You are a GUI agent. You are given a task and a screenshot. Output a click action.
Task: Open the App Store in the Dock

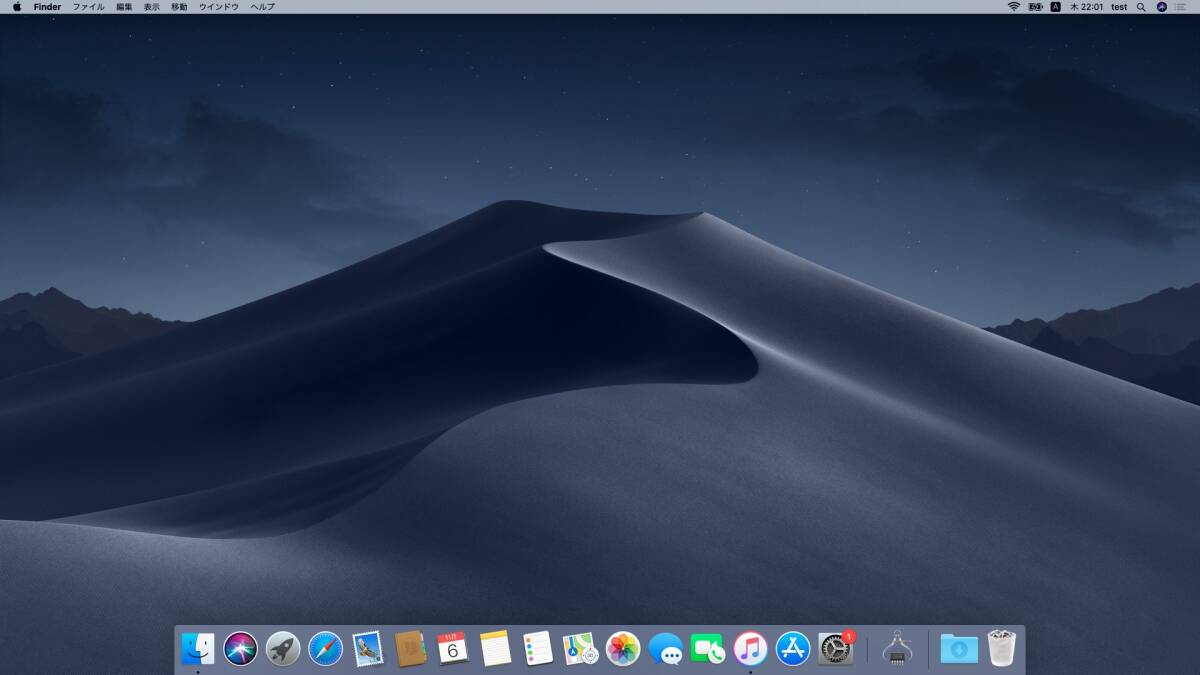[x=793, y=649]
